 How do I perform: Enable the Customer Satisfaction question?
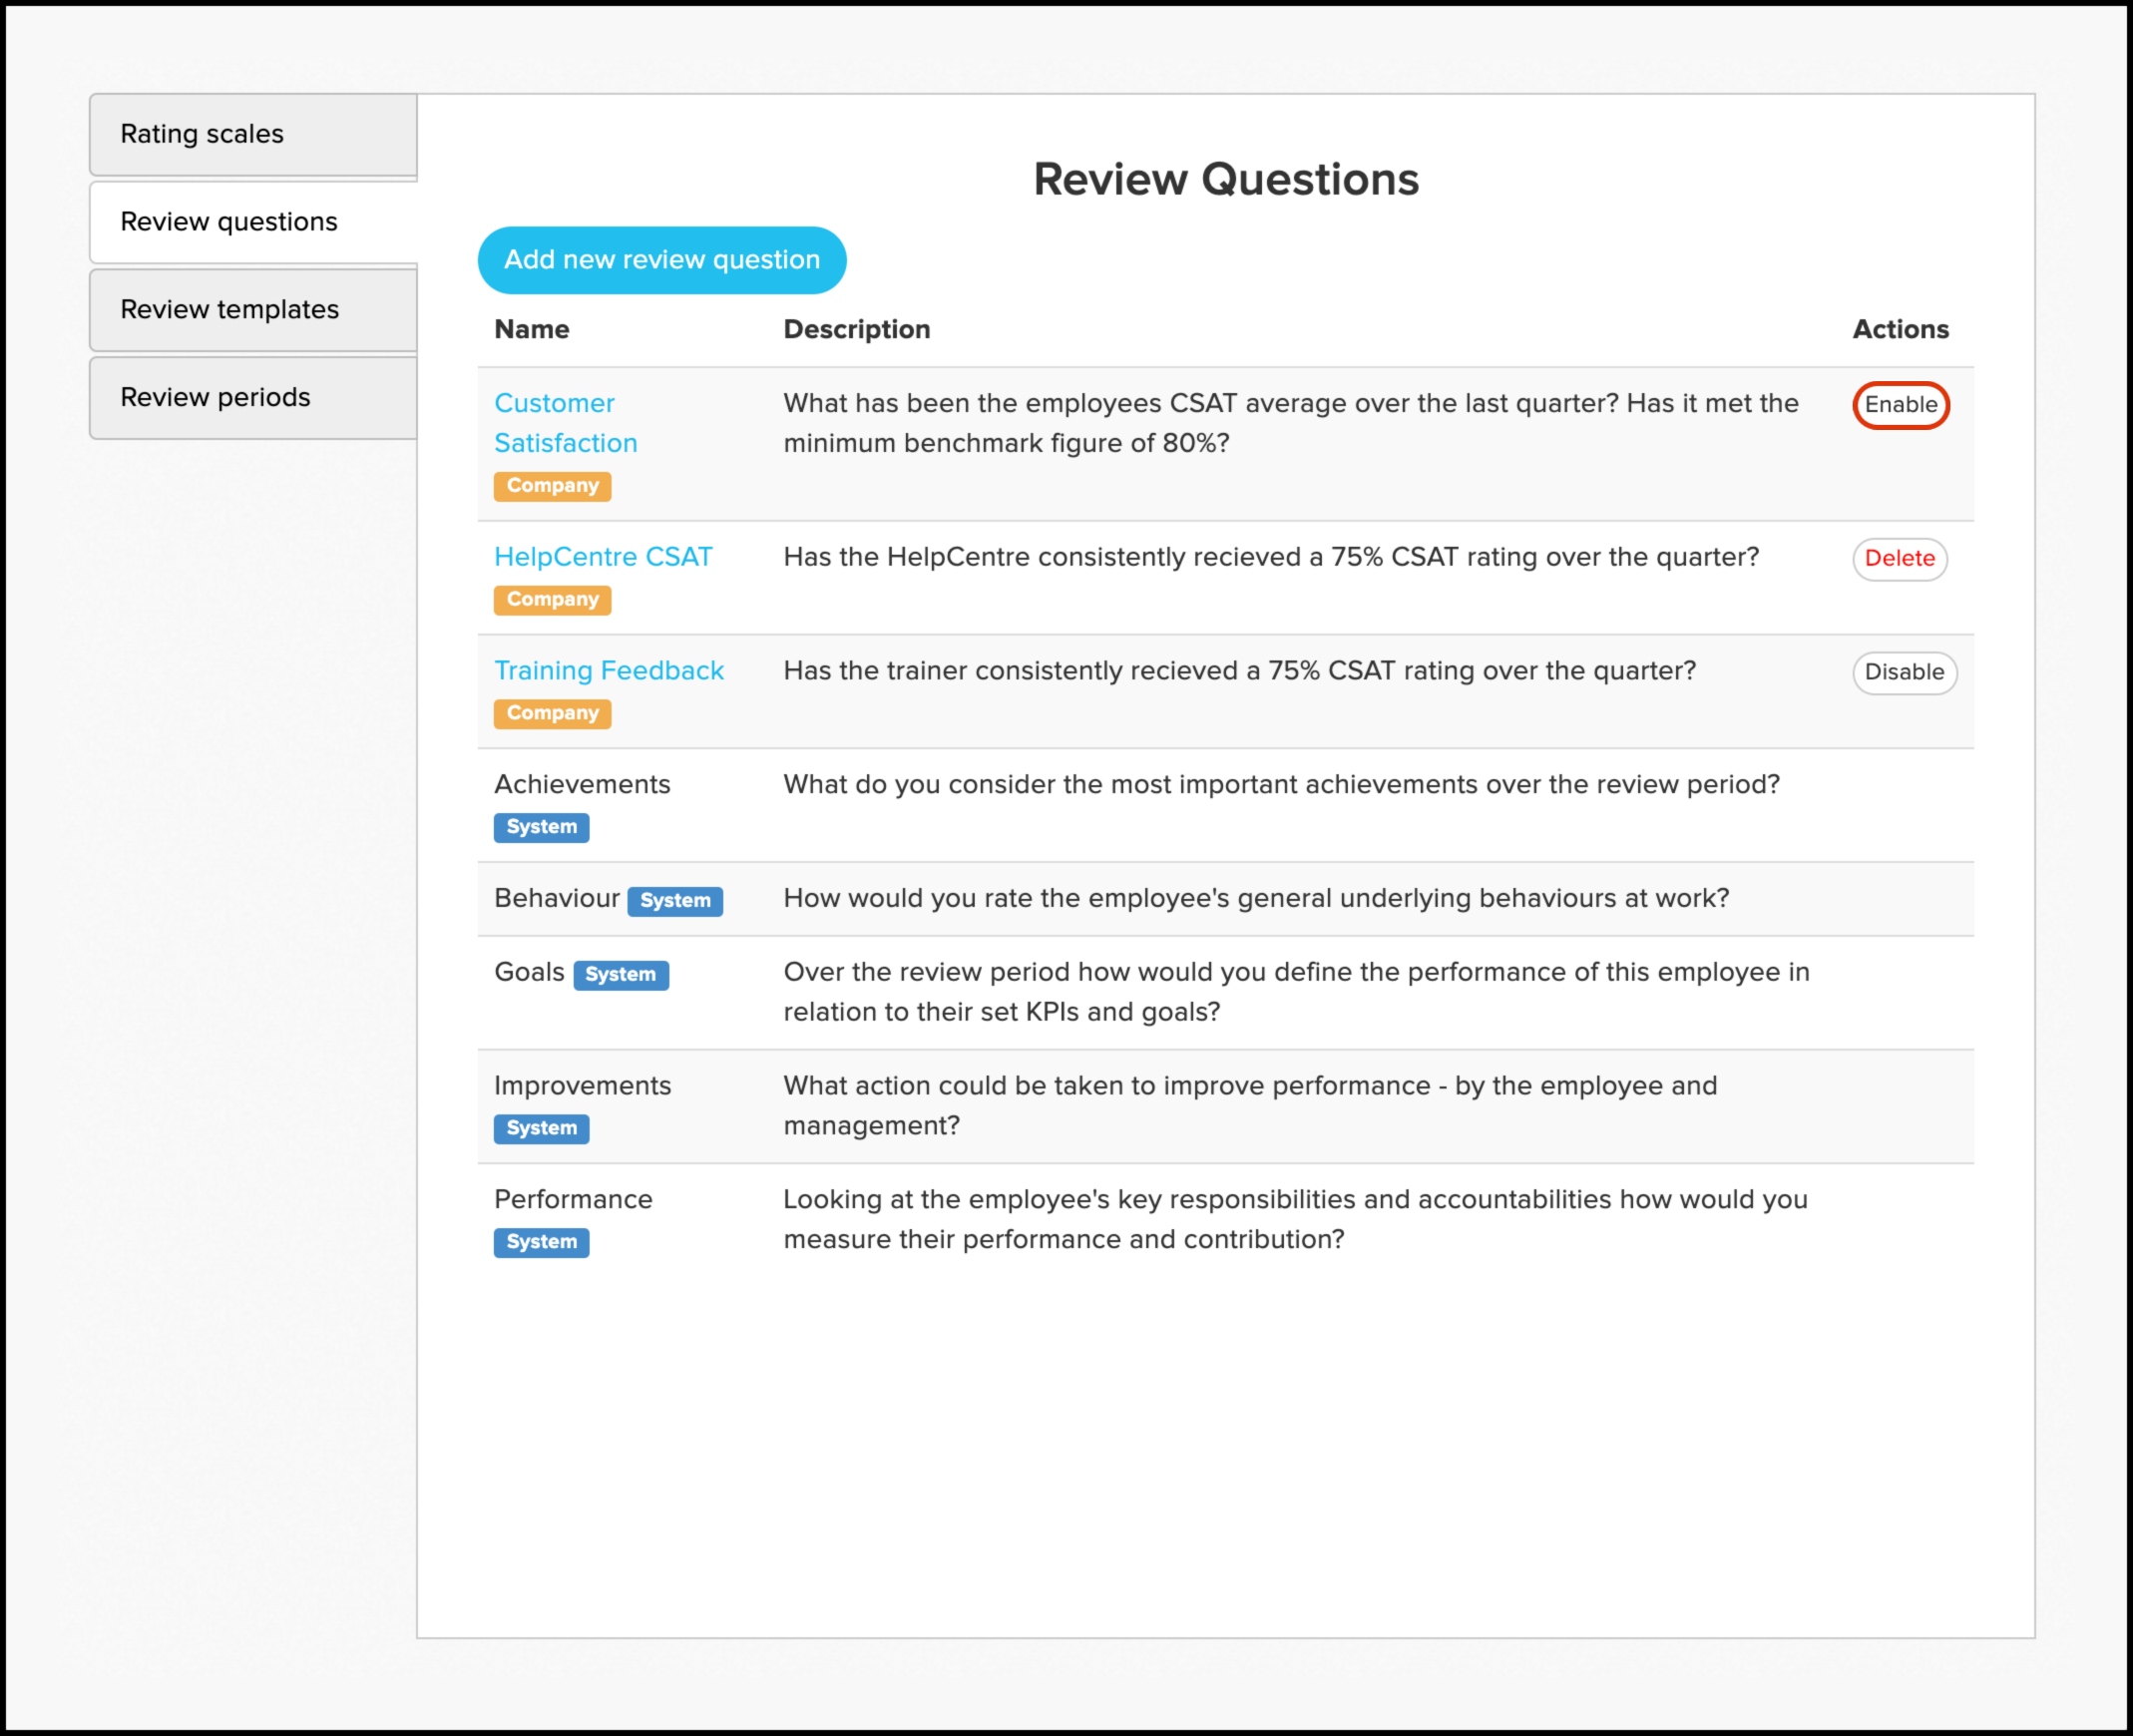pos(1900,405)
